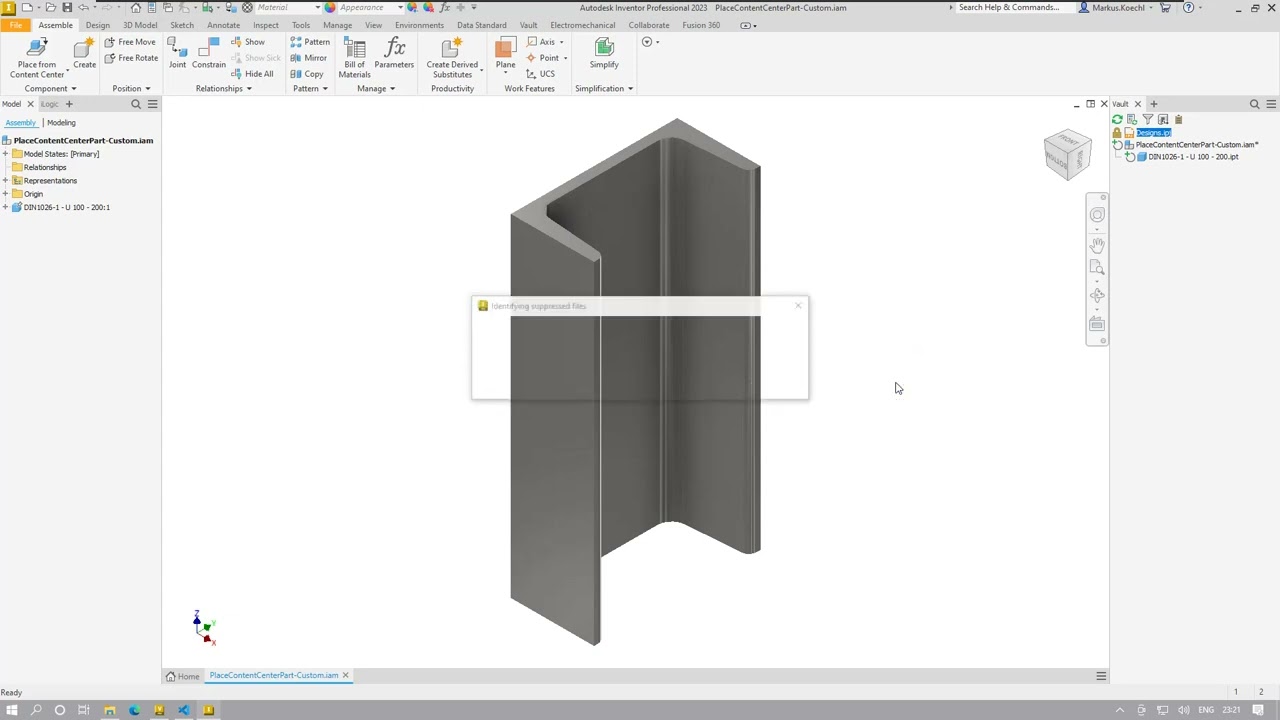Switch to the iLogic browser tab

tap(49, 104)
